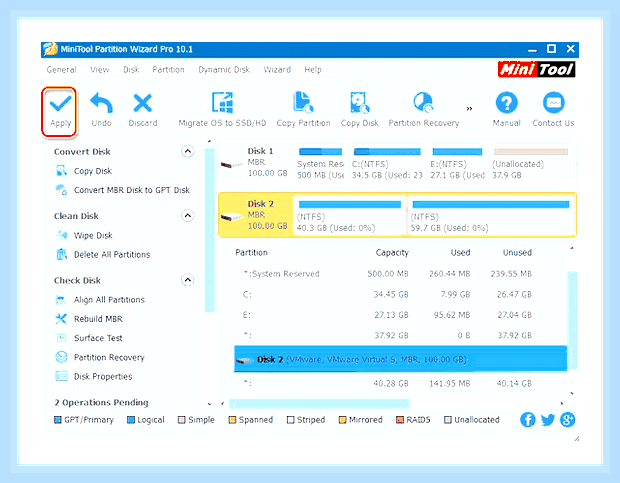Click the Contact Us icon
Screen dimensions: 620x483
[553, 110]
